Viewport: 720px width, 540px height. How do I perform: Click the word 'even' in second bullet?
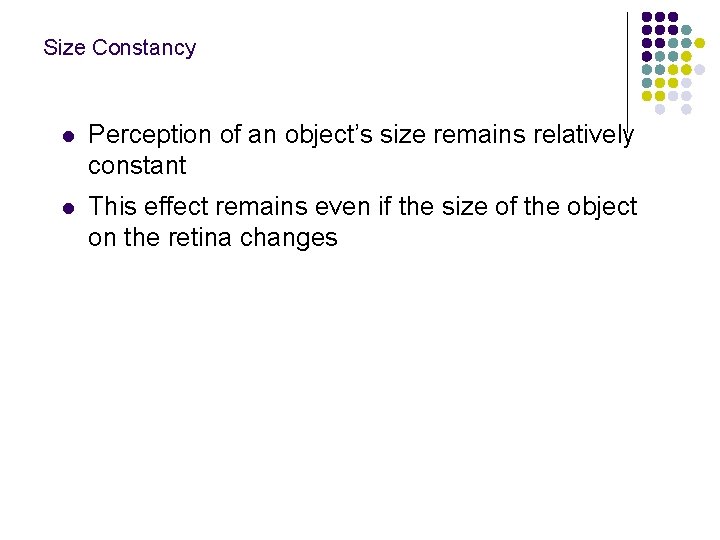point(343,207)
